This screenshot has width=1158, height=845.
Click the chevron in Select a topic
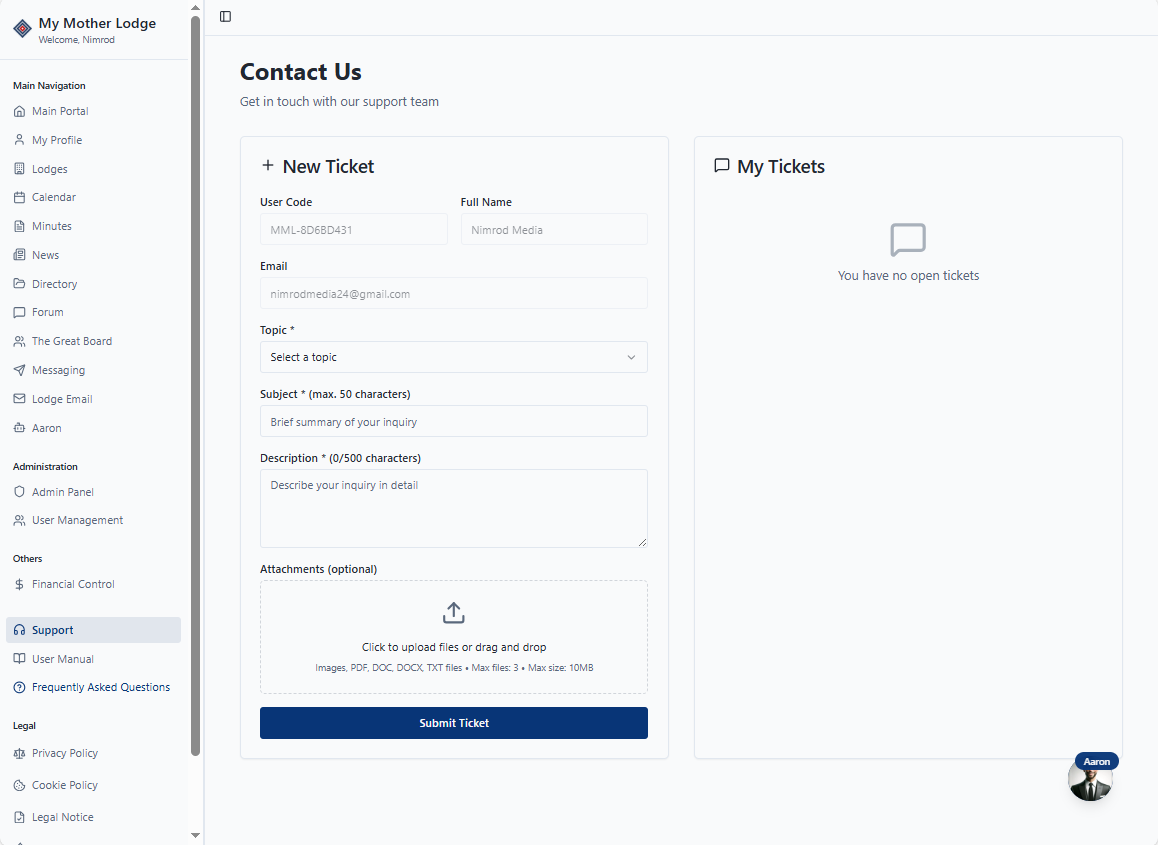click(x=631, y=357)
